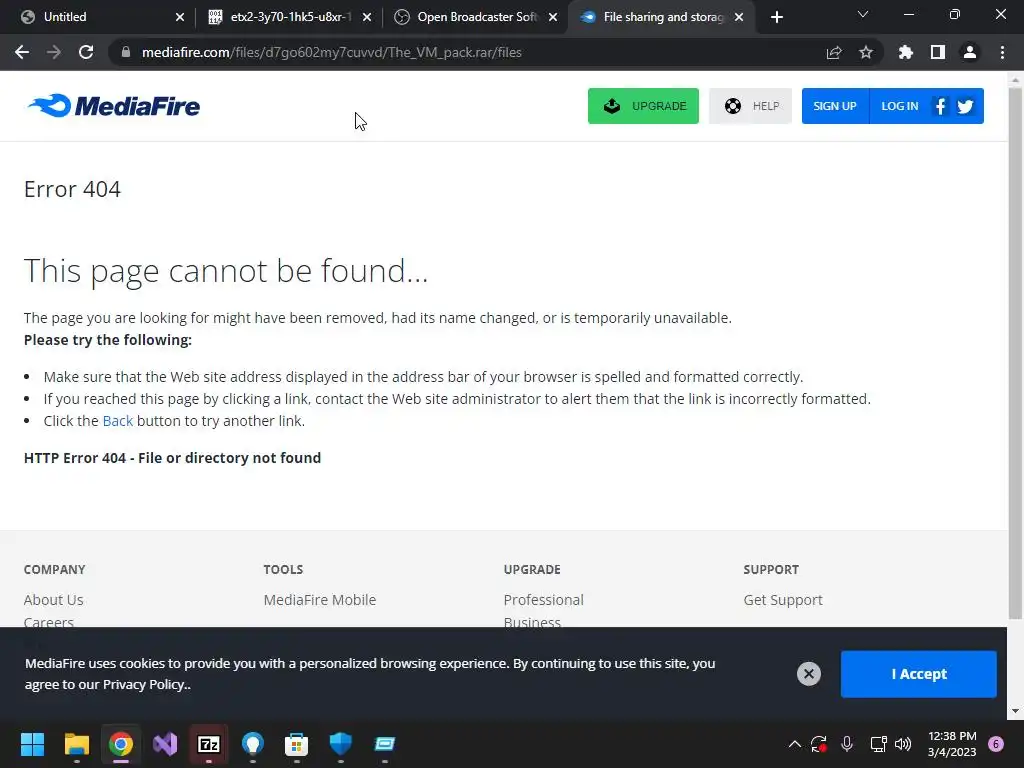The image size is (1024, 768).
Task: Open network display tray icon
Action: 878,744
